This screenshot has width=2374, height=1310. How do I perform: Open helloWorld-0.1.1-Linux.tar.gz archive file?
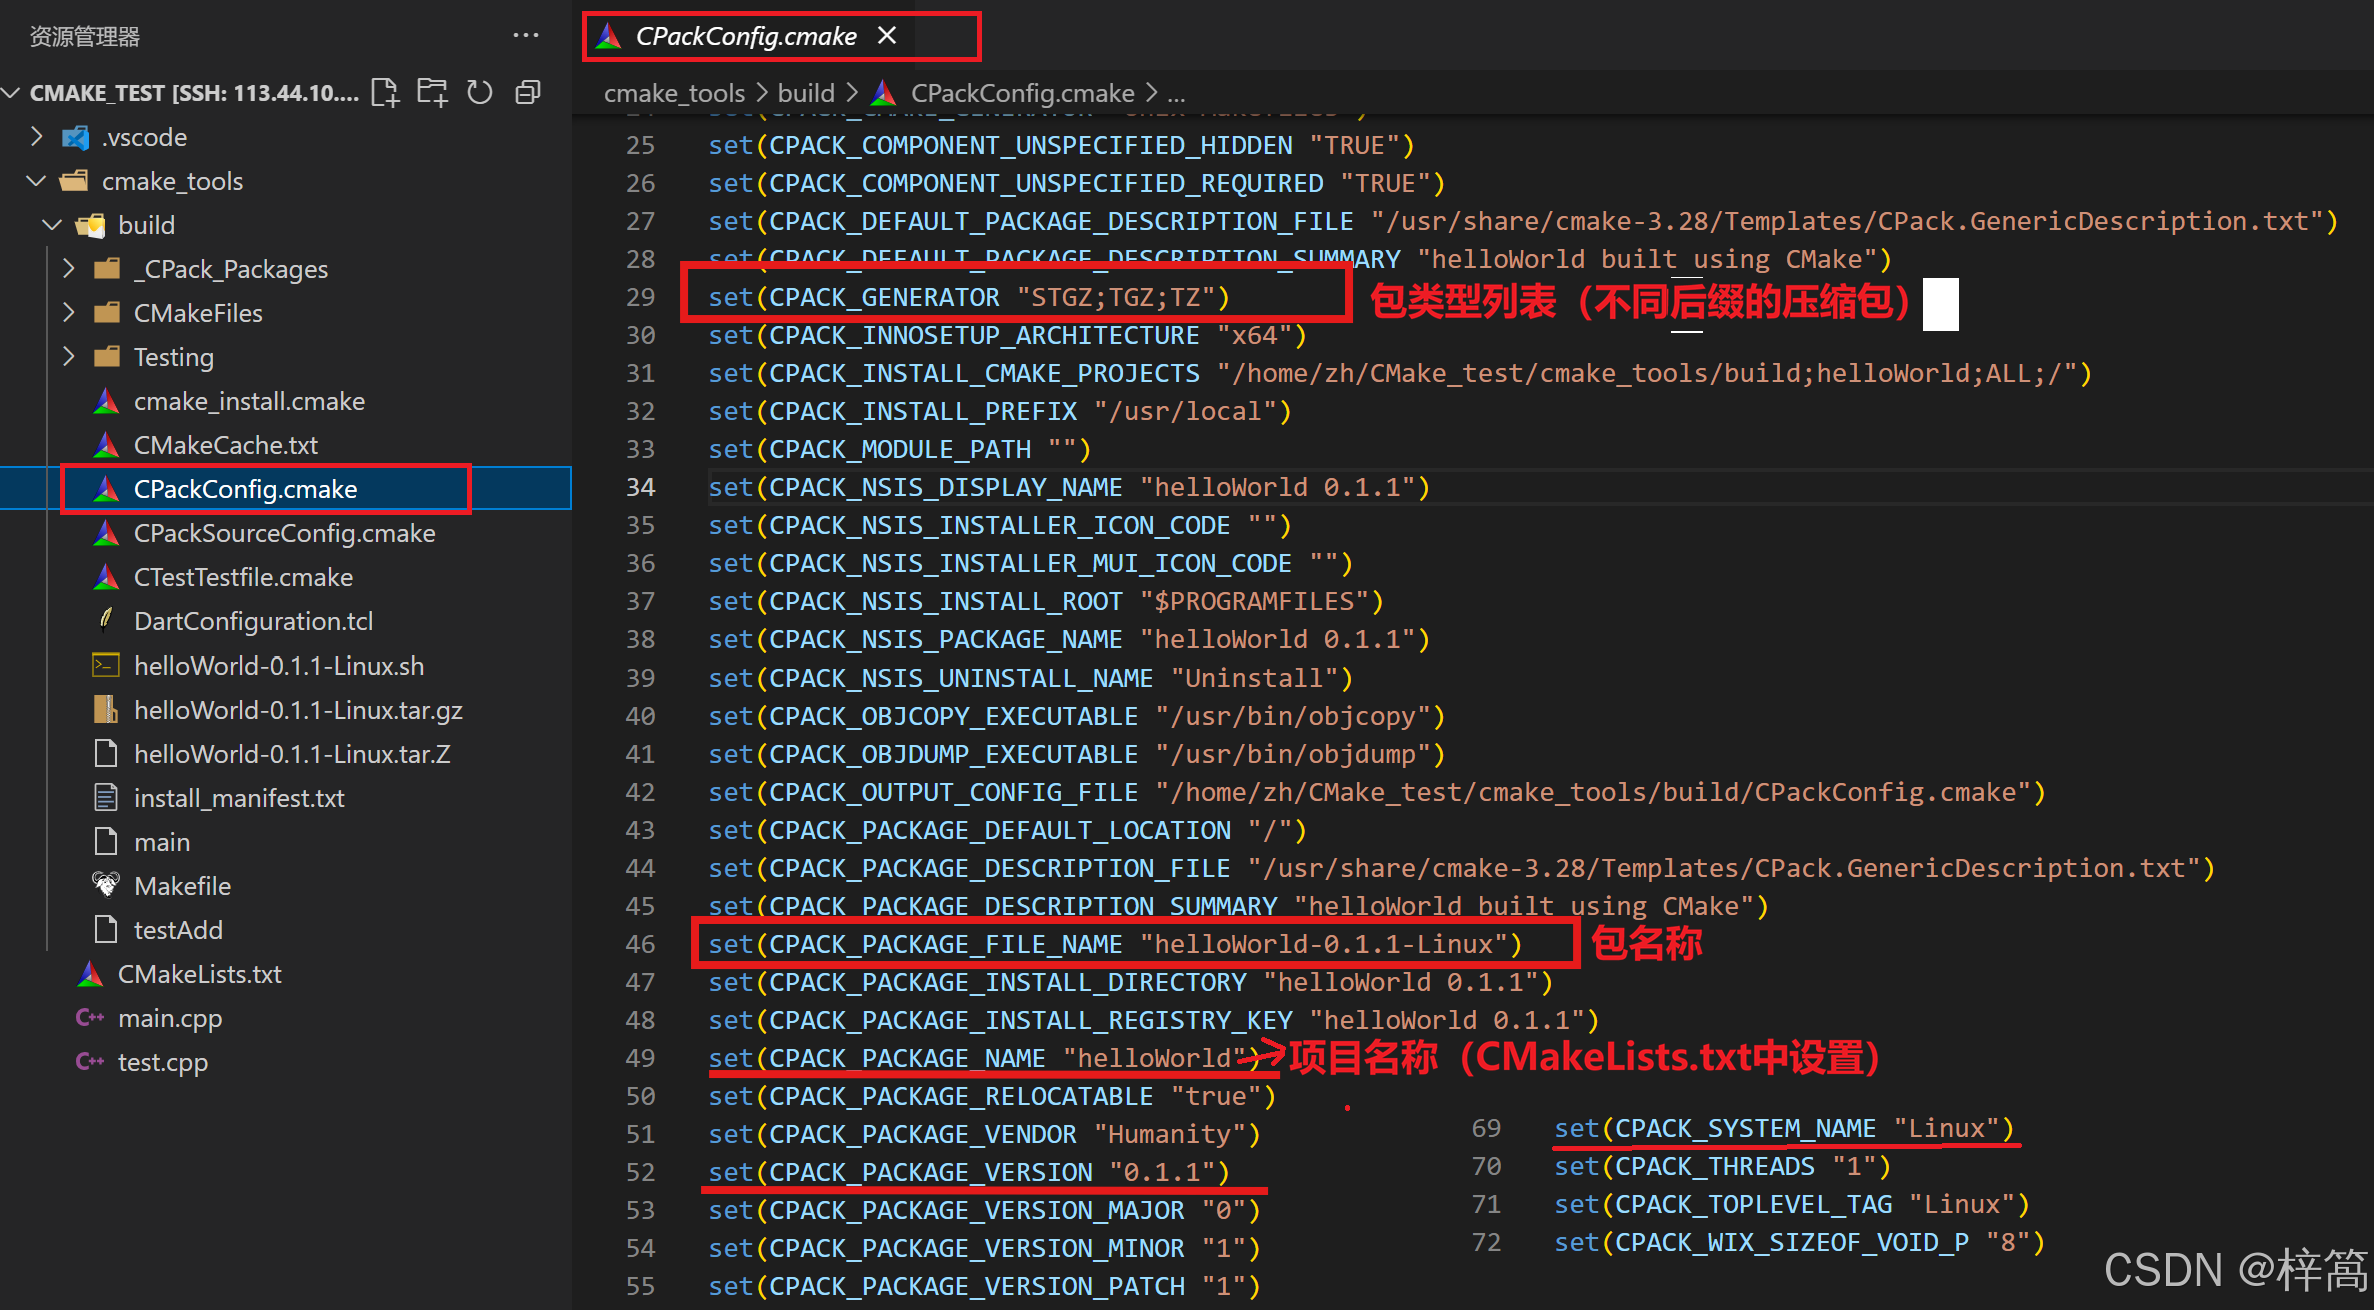(298, 710)
